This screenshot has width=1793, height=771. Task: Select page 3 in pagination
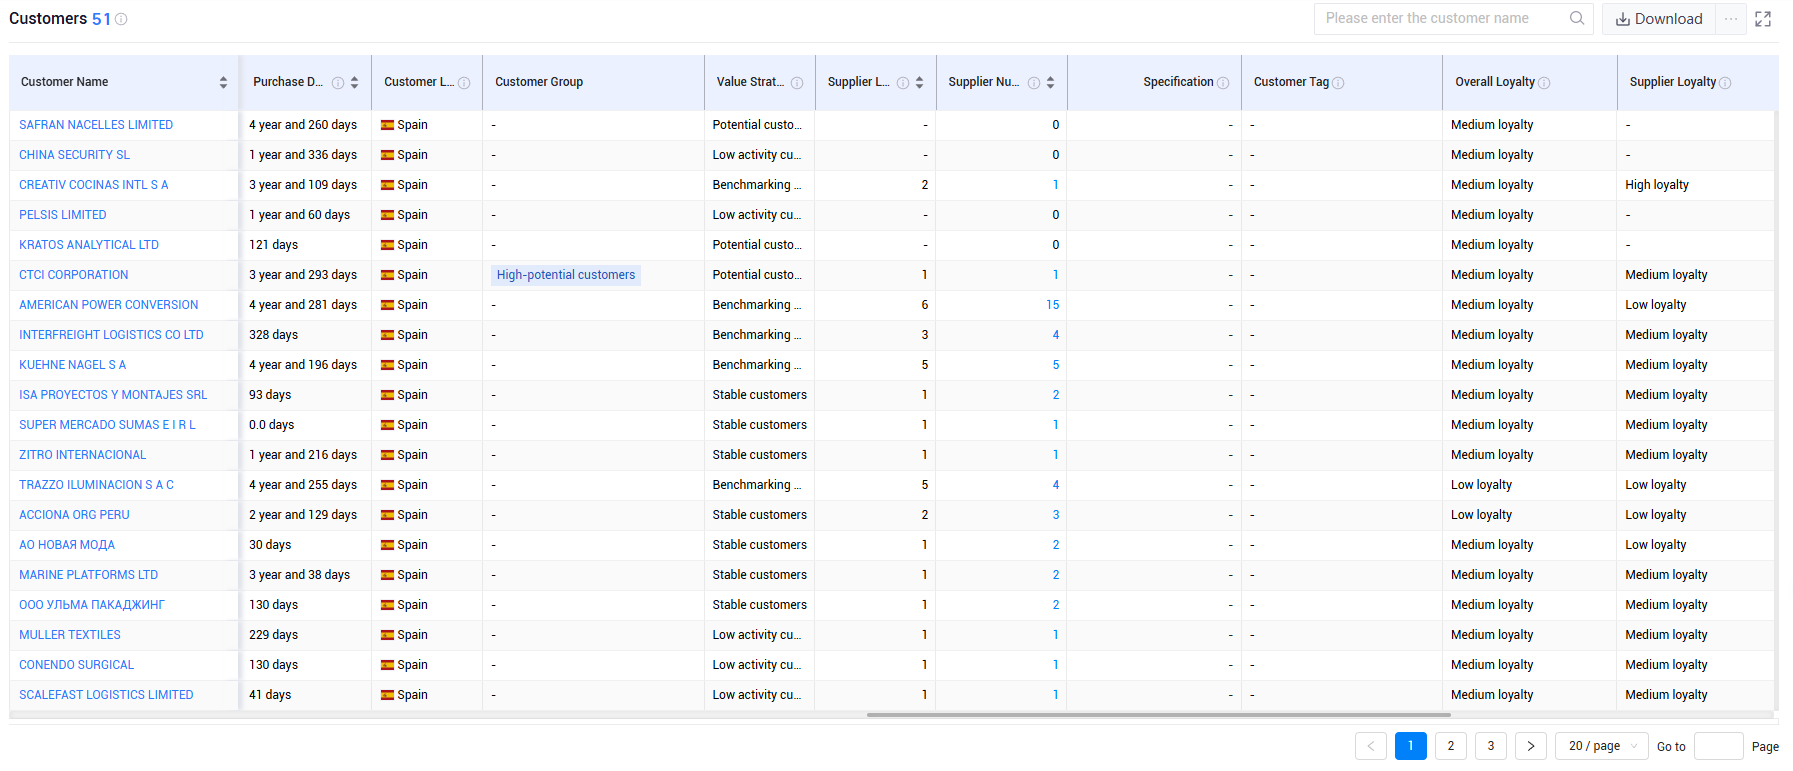1491,746
